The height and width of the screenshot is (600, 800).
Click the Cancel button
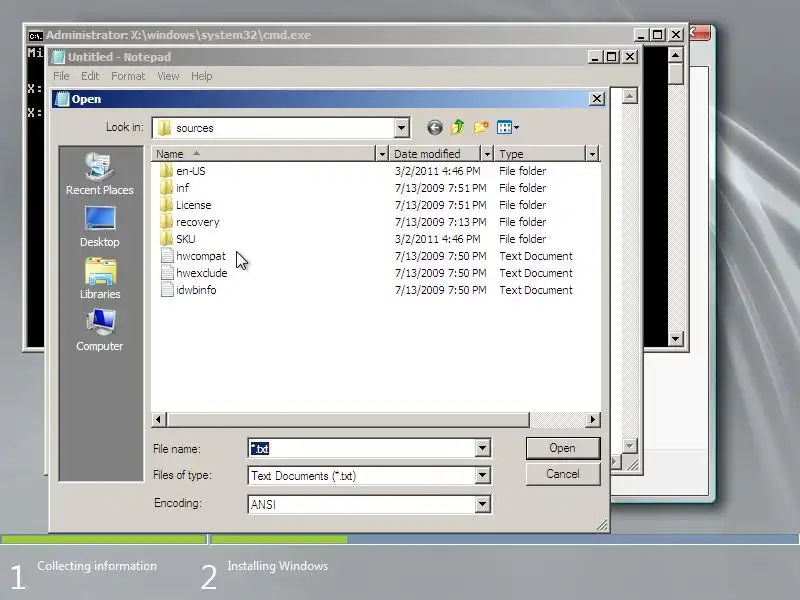pyautogui.click(x=563, y=474)
